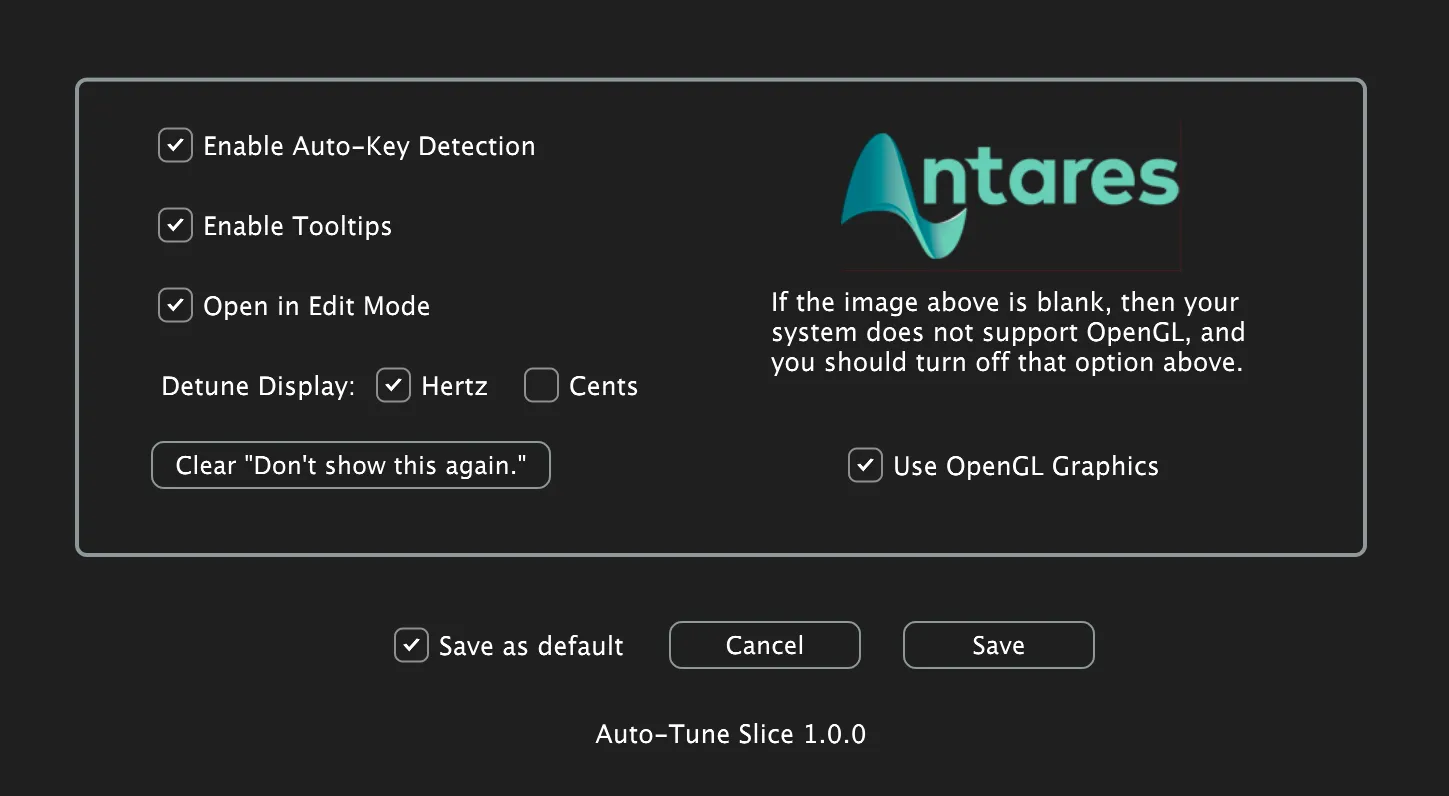
Task: Click the Save button
Action: [998, 645]
